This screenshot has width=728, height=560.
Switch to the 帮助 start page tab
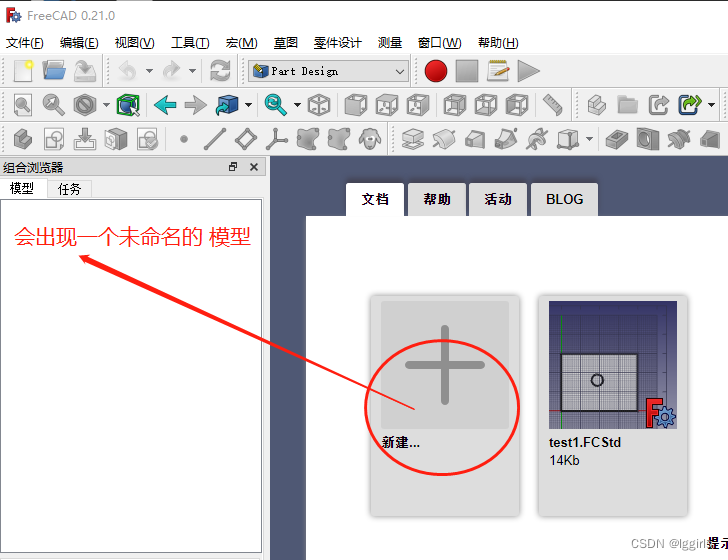pos(437,199)
